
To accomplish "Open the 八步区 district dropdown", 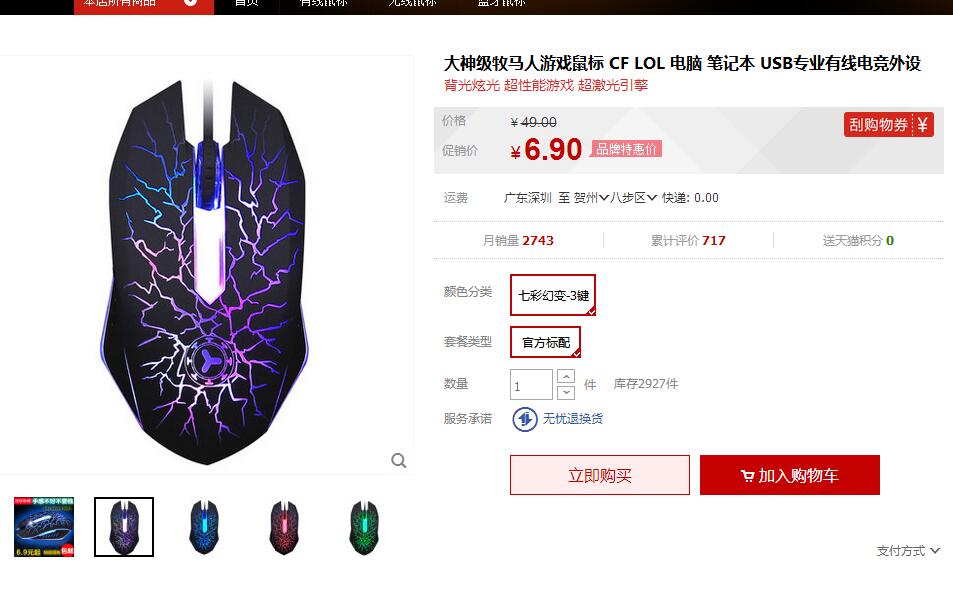I will tap(633, 198).
